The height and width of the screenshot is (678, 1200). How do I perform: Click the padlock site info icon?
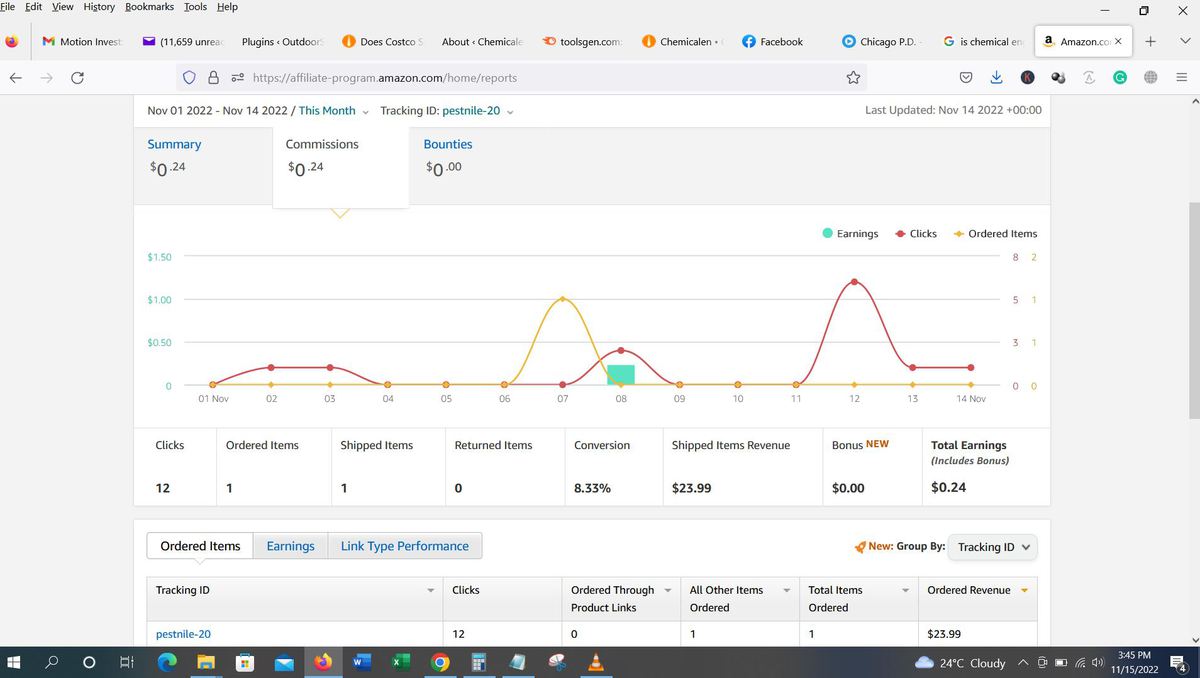click(x=212, y=77)
